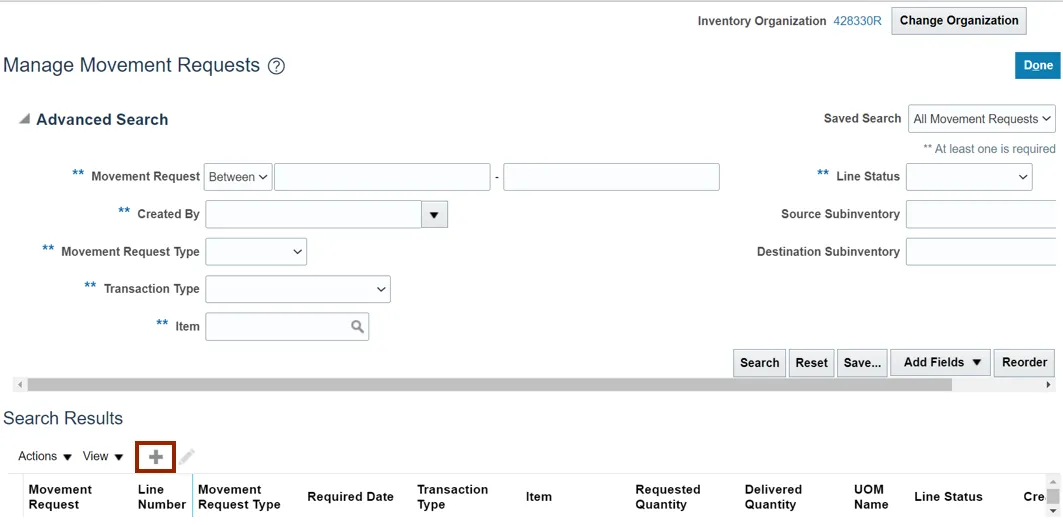Viewport: 1063px width, 525px height.
Task: Click the plus icon to add movement request
Action: coord(156,457)
